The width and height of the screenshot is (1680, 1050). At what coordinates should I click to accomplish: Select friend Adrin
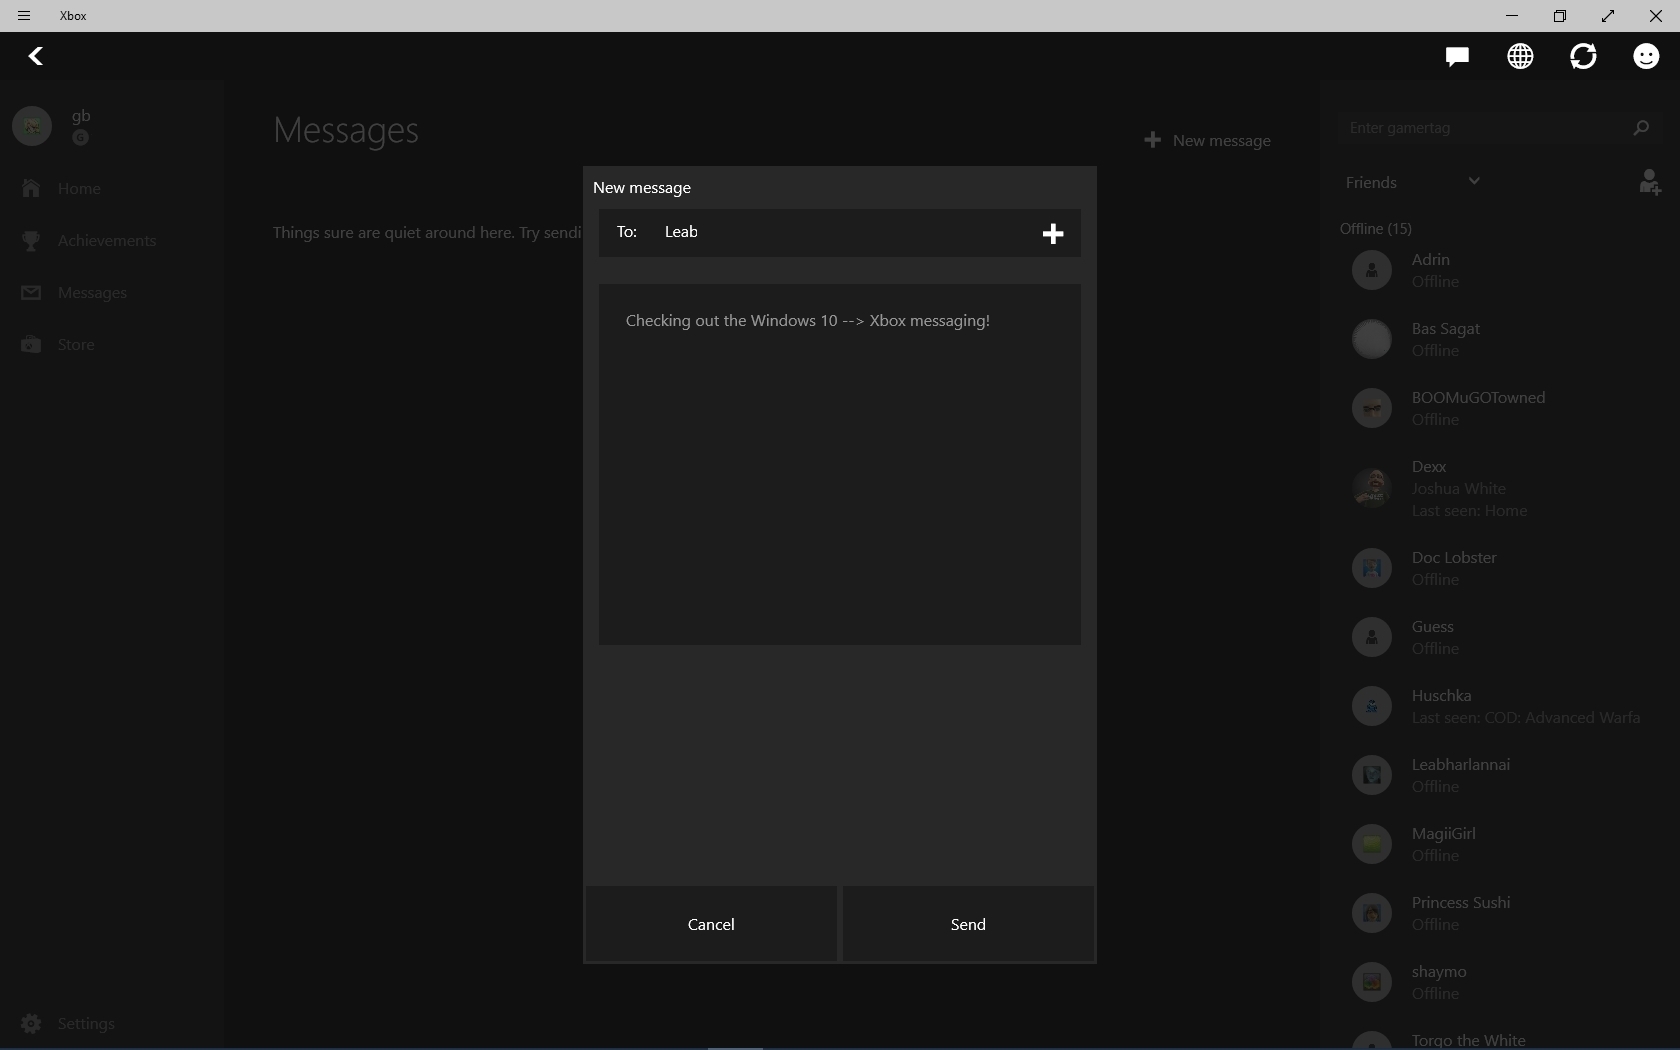click(x=1500, y=270)
